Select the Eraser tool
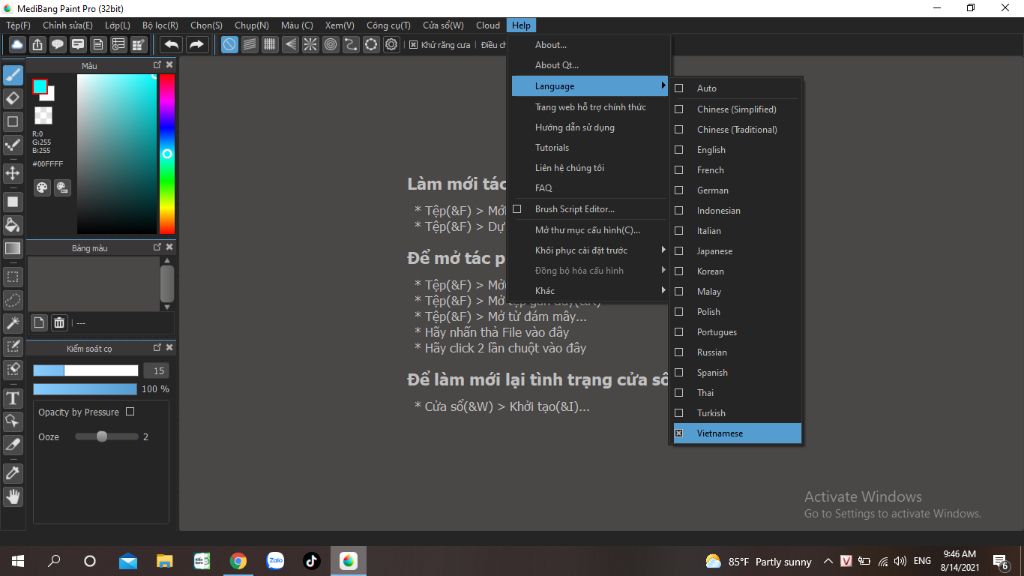This screenshot has height=576, width=1024. [12, 99]
